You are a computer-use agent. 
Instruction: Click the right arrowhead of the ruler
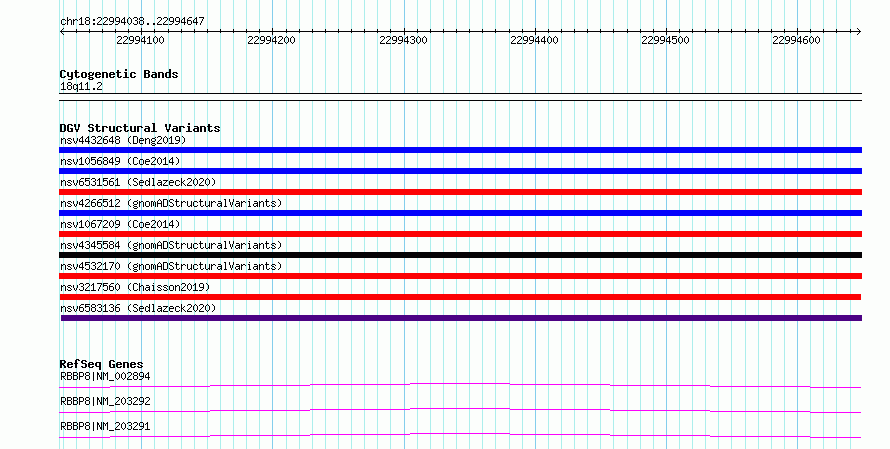(859, 32)
